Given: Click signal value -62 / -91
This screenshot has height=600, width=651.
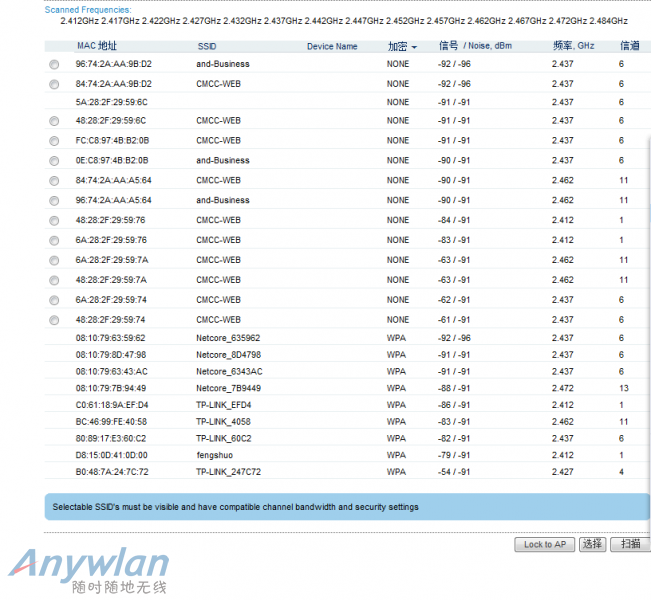Looking at the screenshot, I should [x=453, y=300].
